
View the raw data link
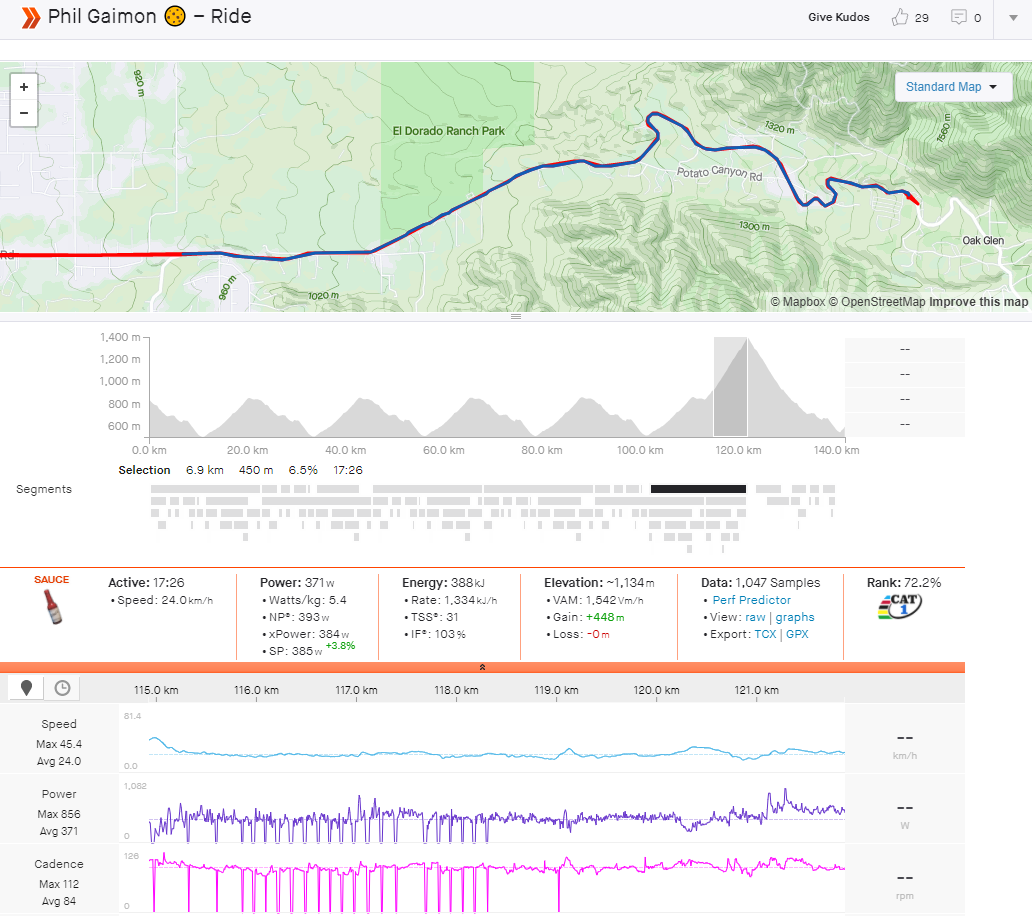[x=755, y=617]
